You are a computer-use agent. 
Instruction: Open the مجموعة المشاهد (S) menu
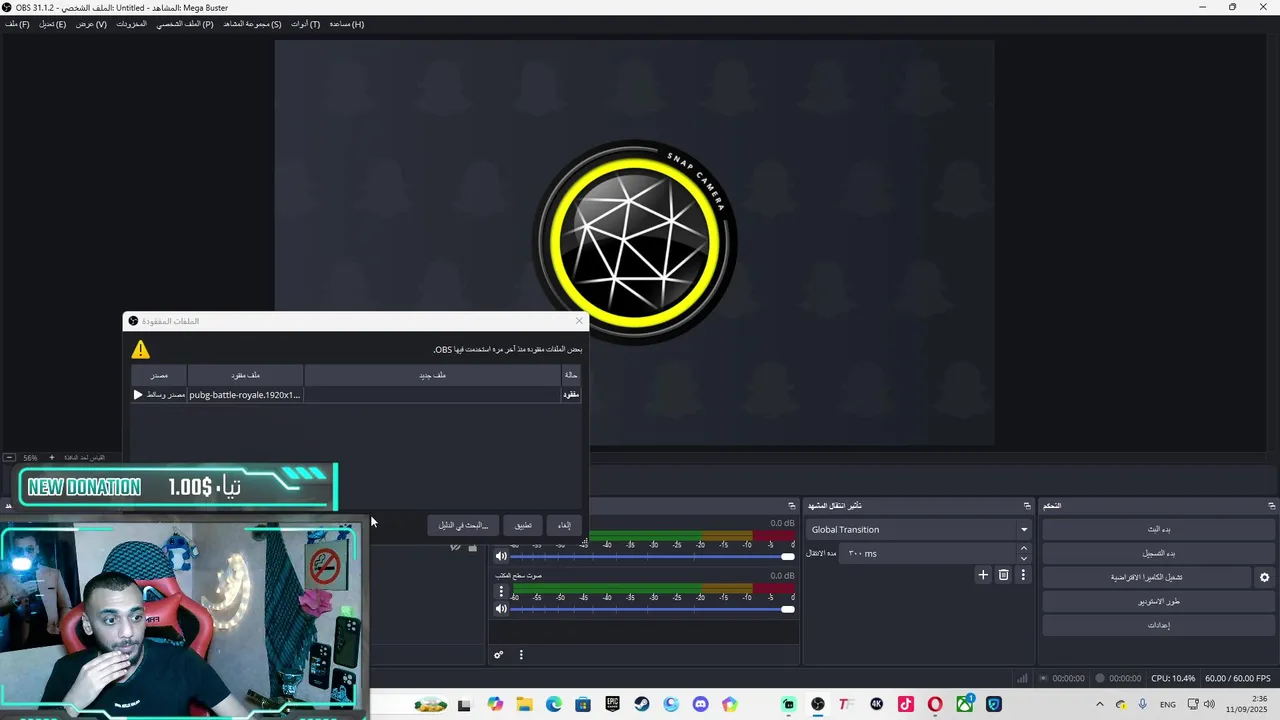(252, 24)
